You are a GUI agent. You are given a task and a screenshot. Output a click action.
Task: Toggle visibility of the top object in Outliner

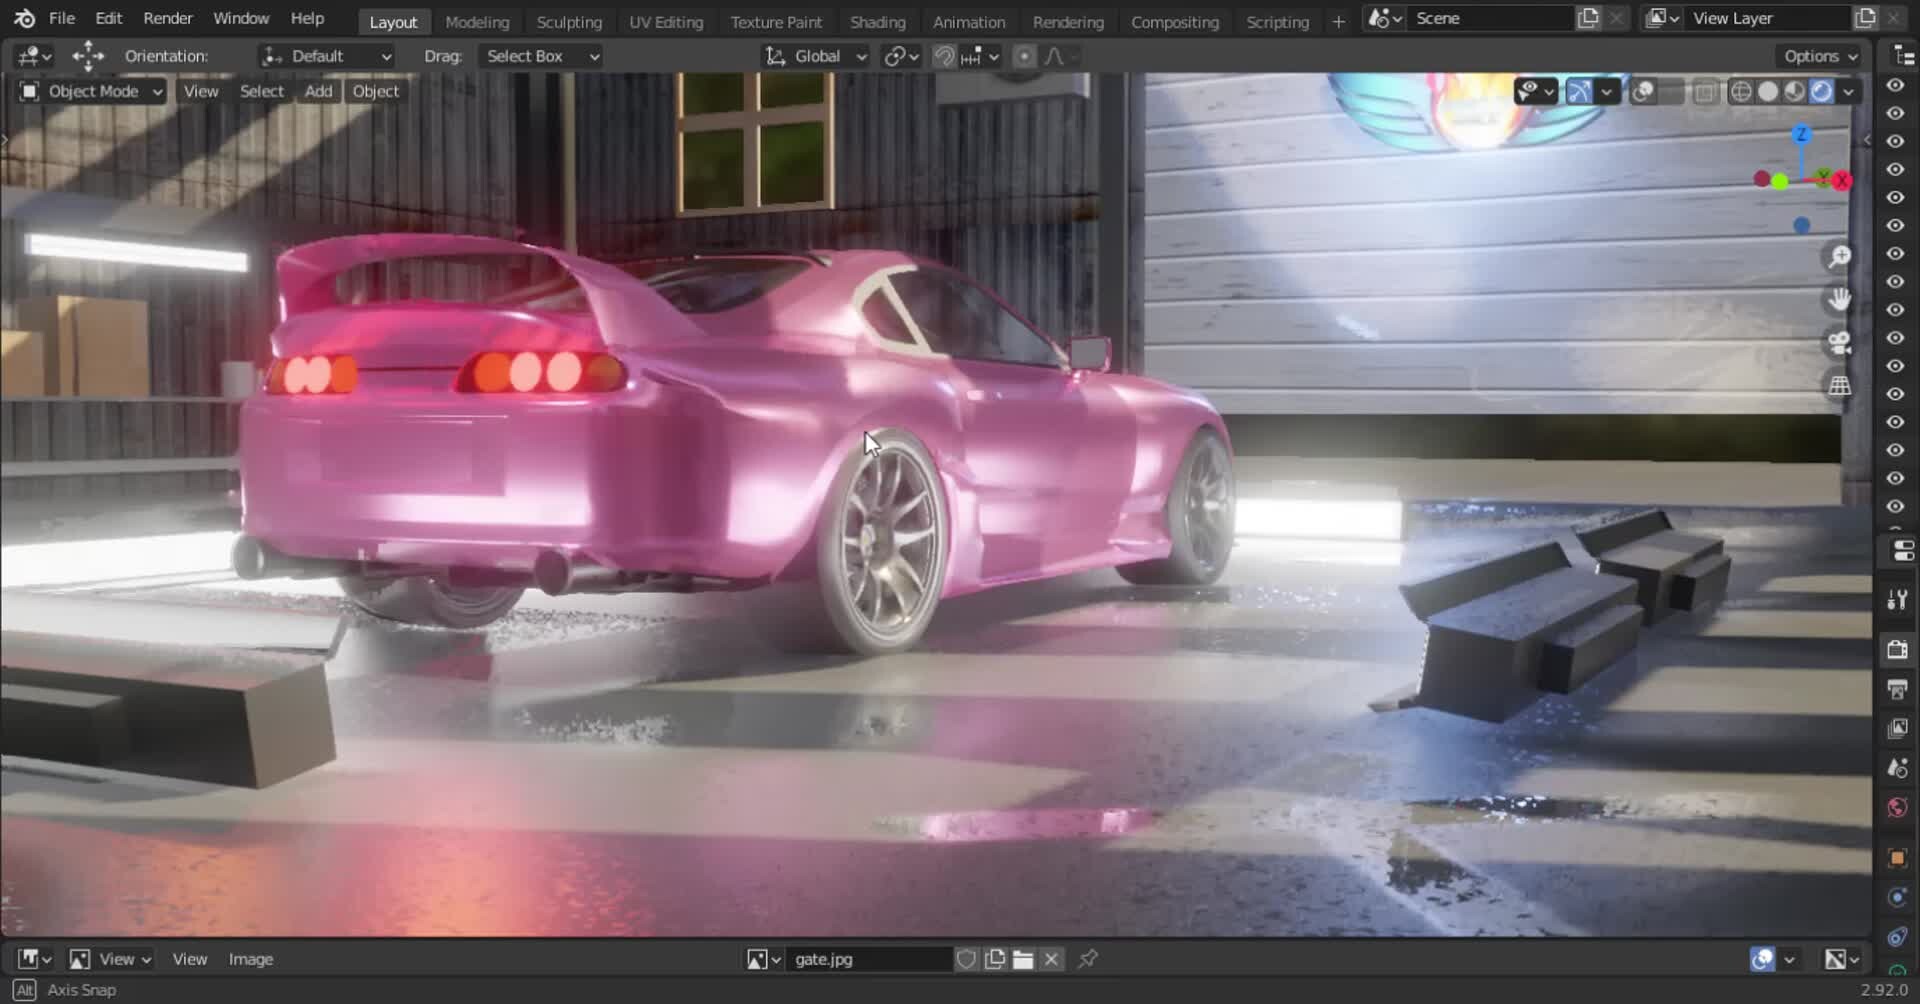pos(1895,84)
